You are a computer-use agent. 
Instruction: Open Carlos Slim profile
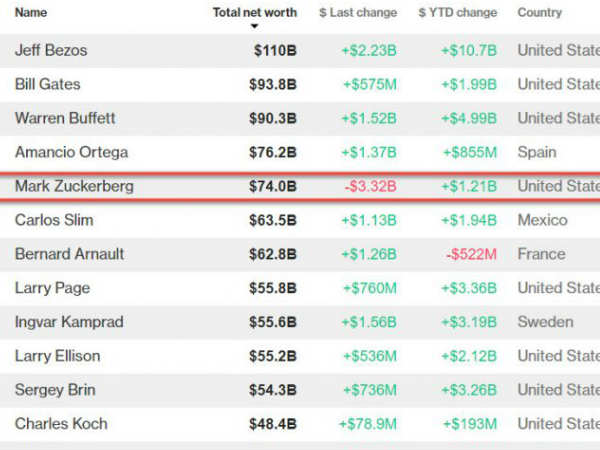53,220
